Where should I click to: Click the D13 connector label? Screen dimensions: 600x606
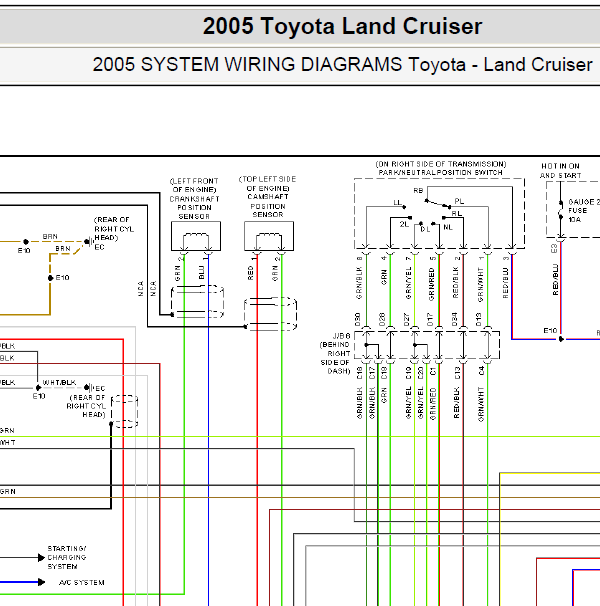click(x=479, y=319)
